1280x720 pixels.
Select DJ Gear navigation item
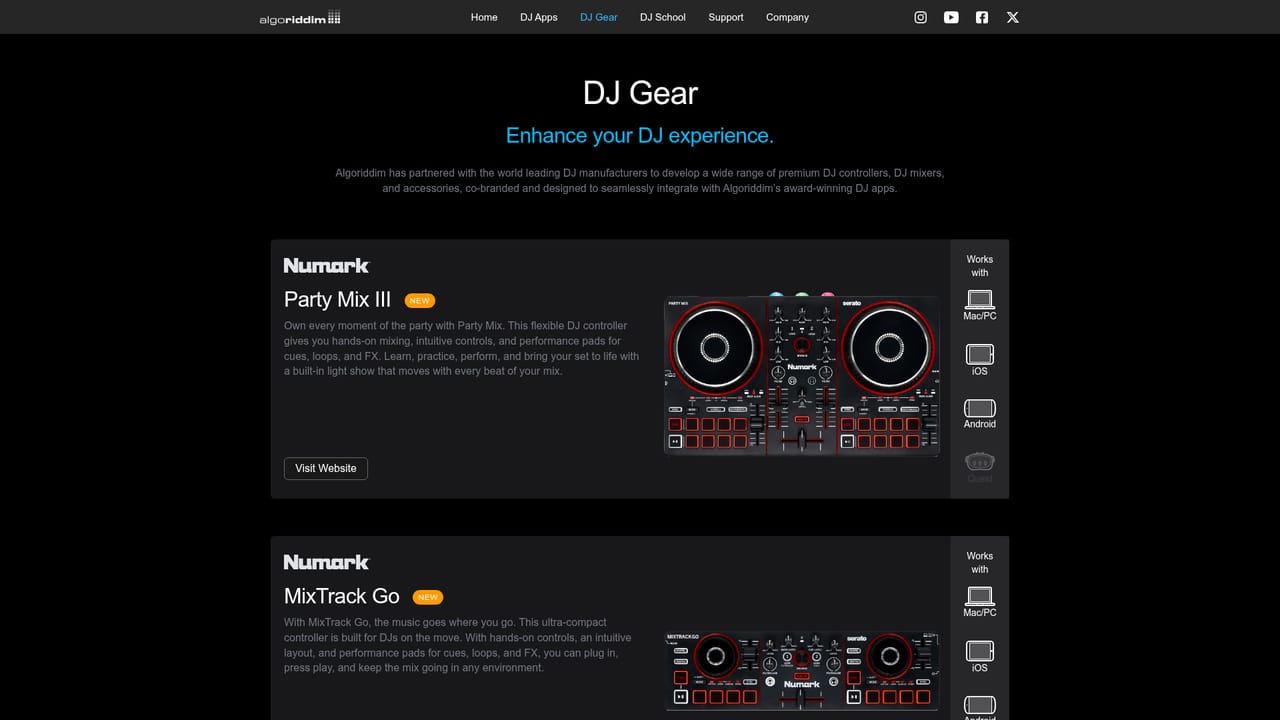599,17
